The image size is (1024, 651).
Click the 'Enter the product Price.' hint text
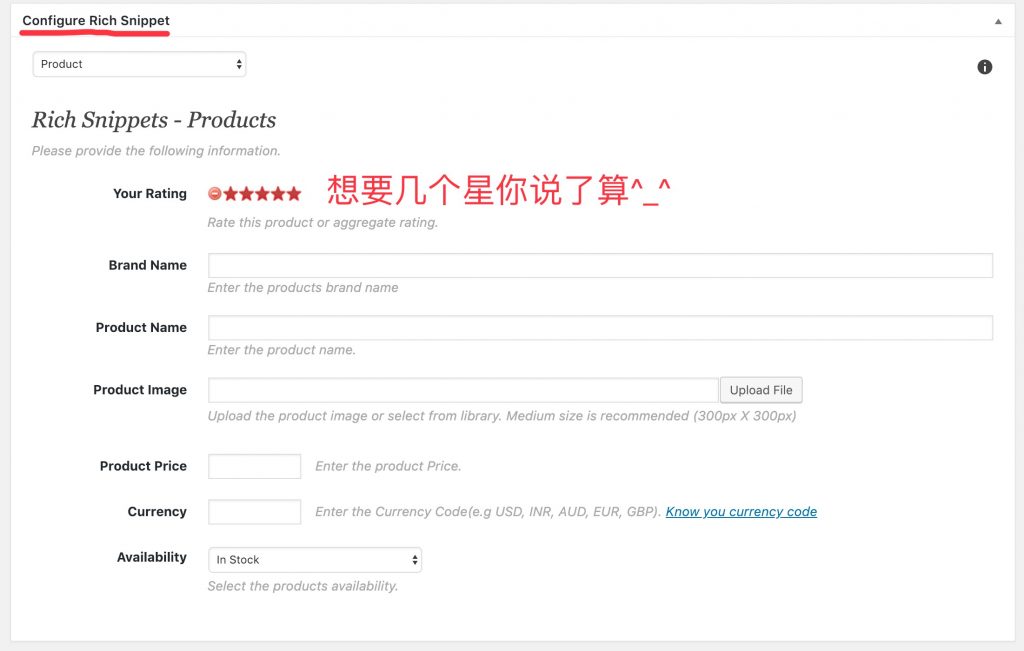coord(389,466)
